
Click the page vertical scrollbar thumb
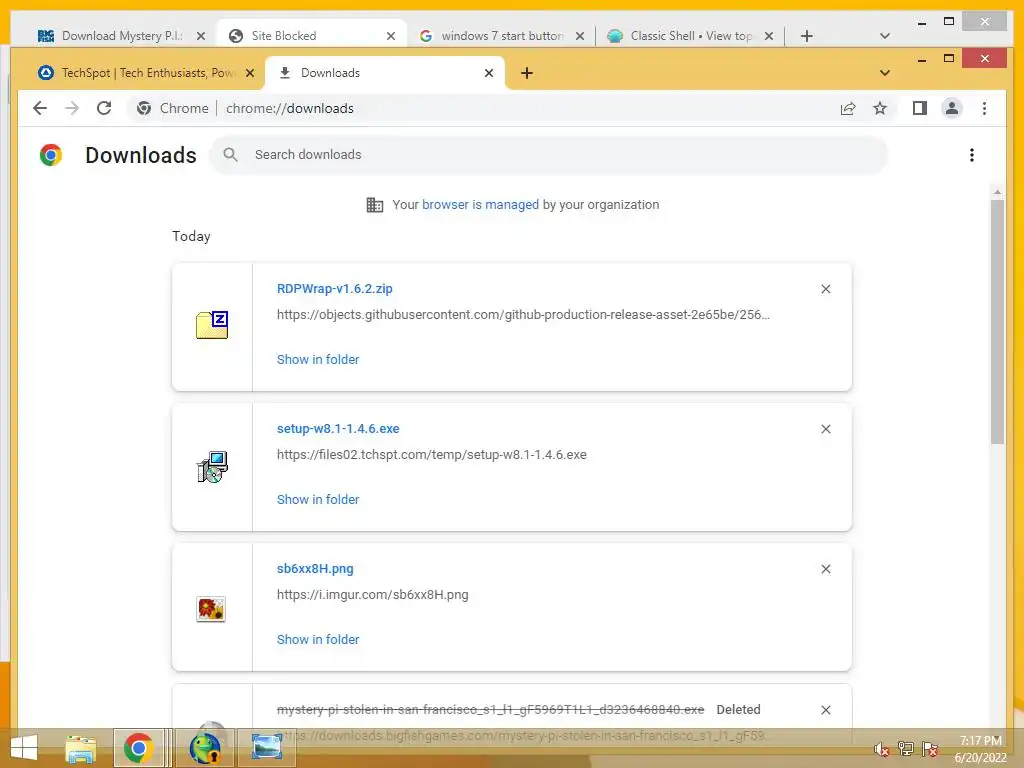(x=997, y=321)
